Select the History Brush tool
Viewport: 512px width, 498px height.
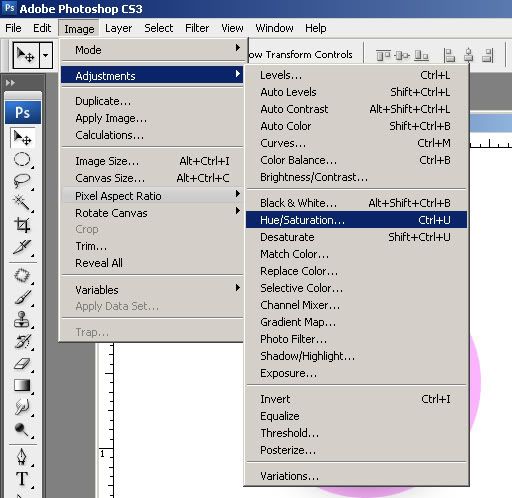[22, 342]
